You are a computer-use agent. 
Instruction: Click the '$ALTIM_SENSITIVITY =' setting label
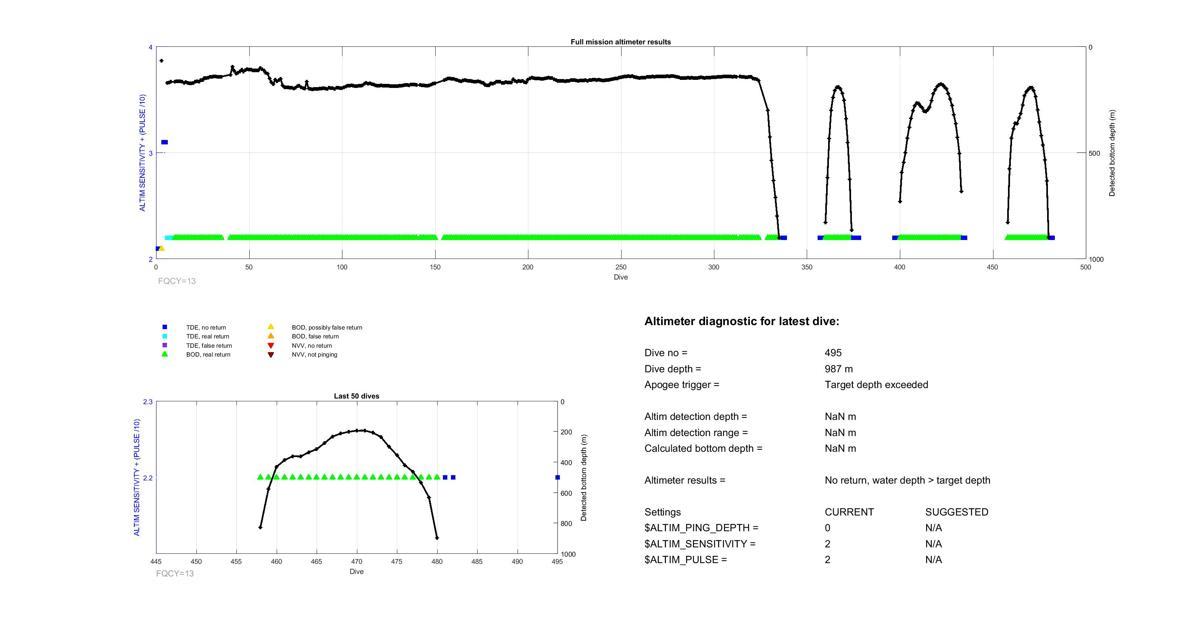tap(700, 544)
